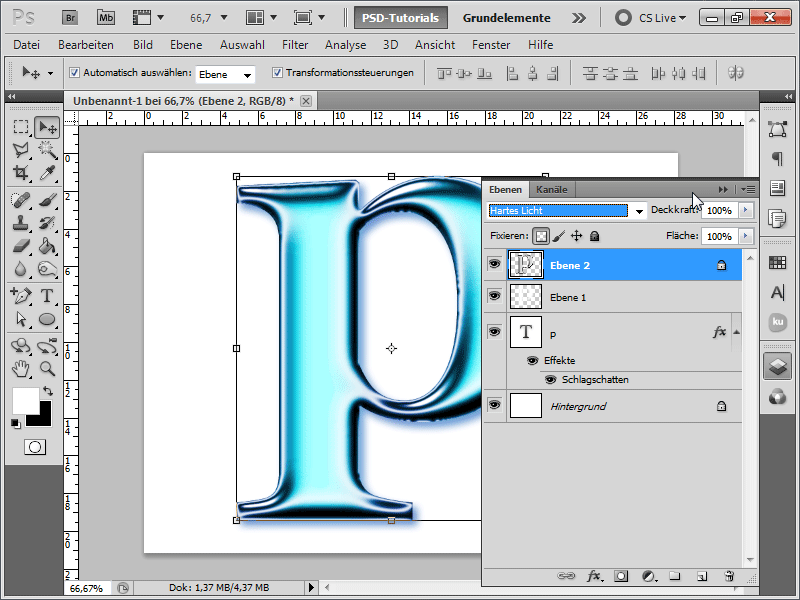The height and width of the screenshot is (600, 800).
Task: Toggle visibility of Effekte
Action: [532, 360]
